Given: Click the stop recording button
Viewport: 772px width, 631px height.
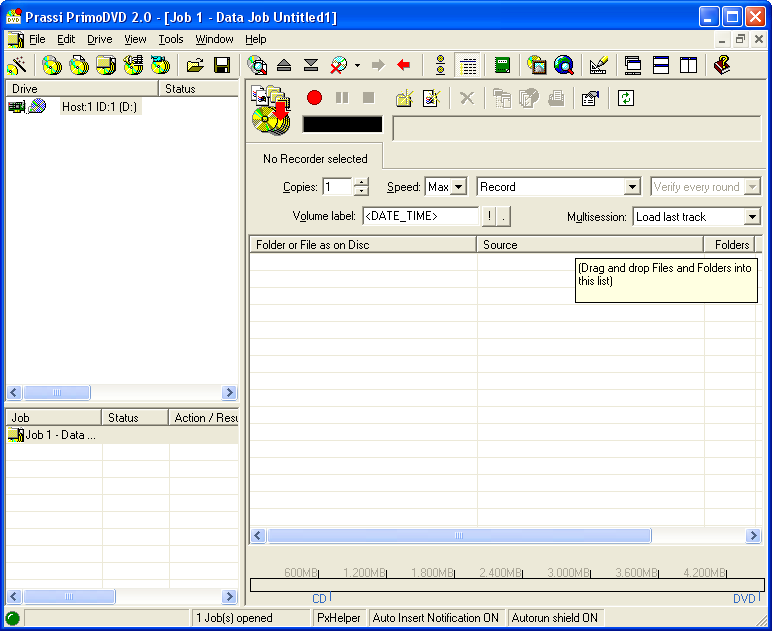Looking at the screenshot, I should (x=368, y=97).
